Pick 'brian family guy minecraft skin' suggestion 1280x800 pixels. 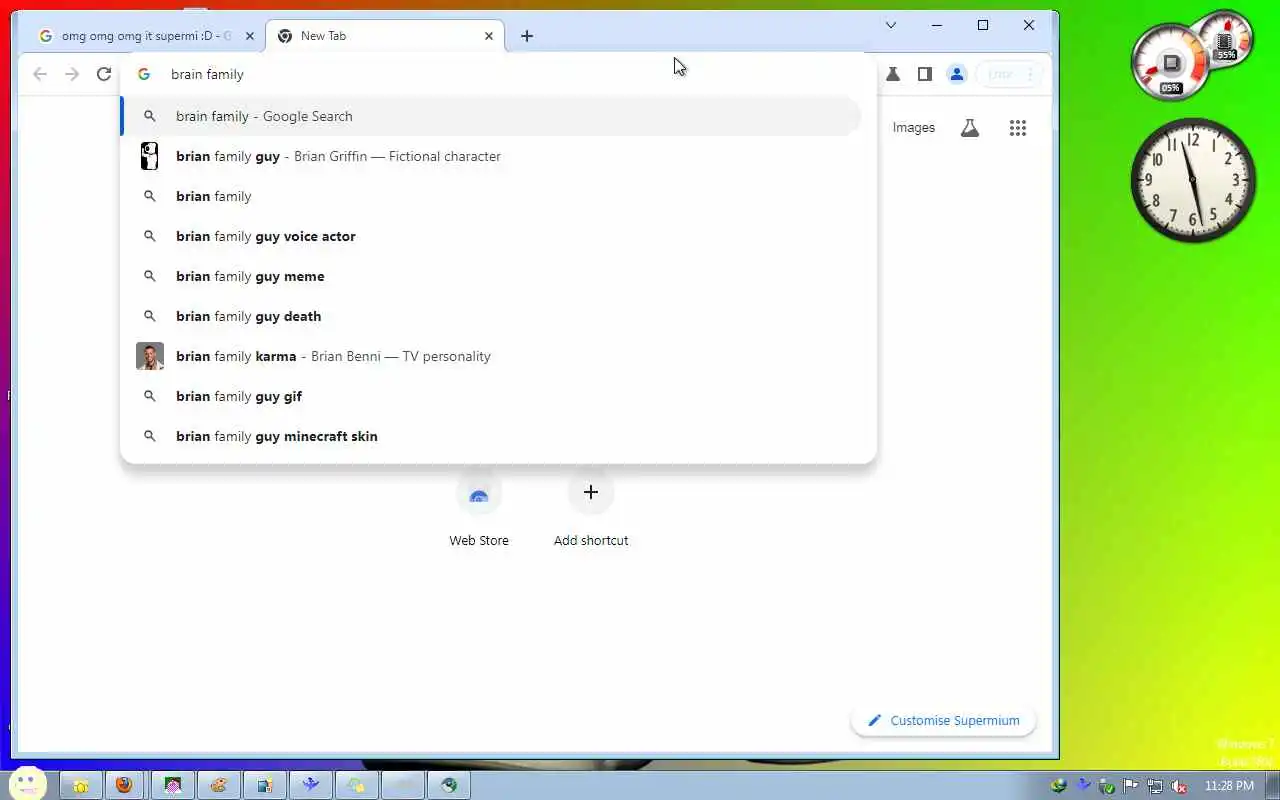pos(491,436)
